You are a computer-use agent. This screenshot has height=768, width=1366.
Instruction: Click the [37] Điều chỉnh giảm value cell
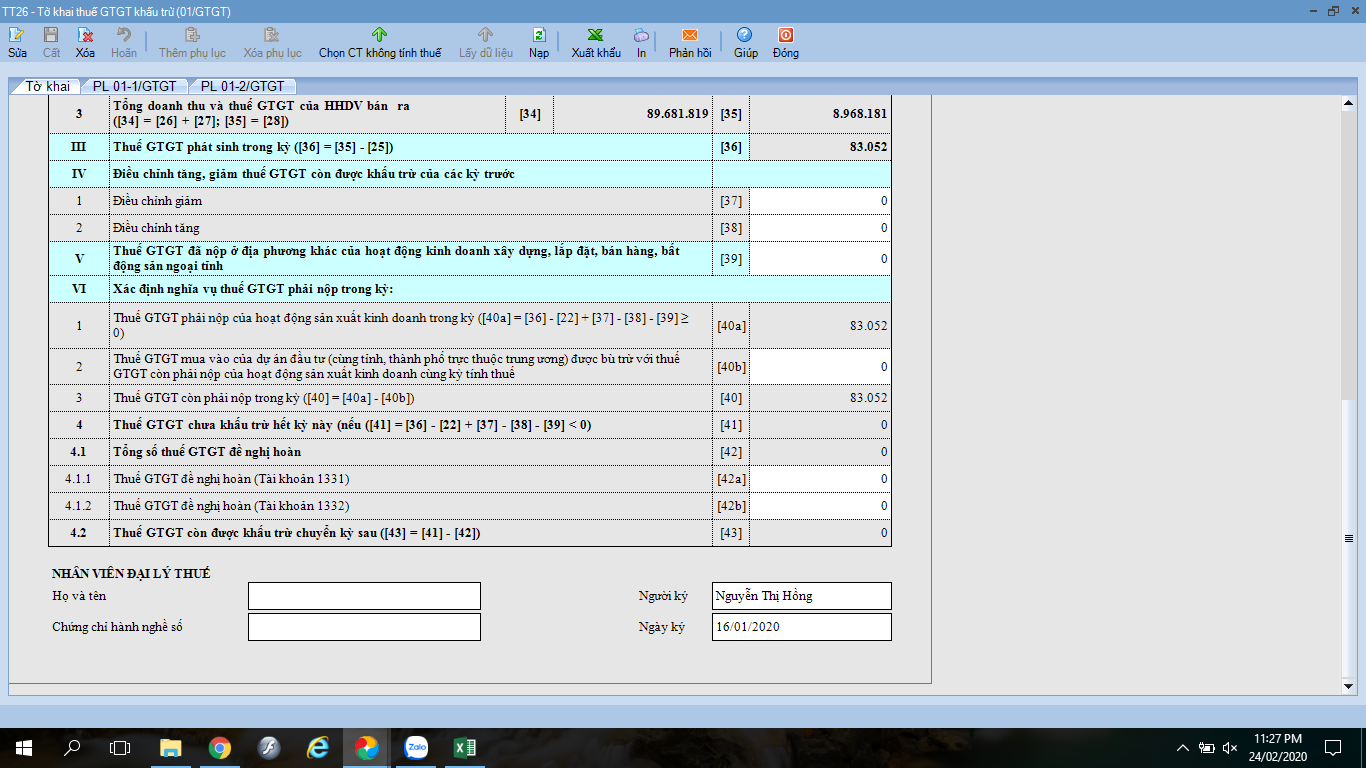820,201
